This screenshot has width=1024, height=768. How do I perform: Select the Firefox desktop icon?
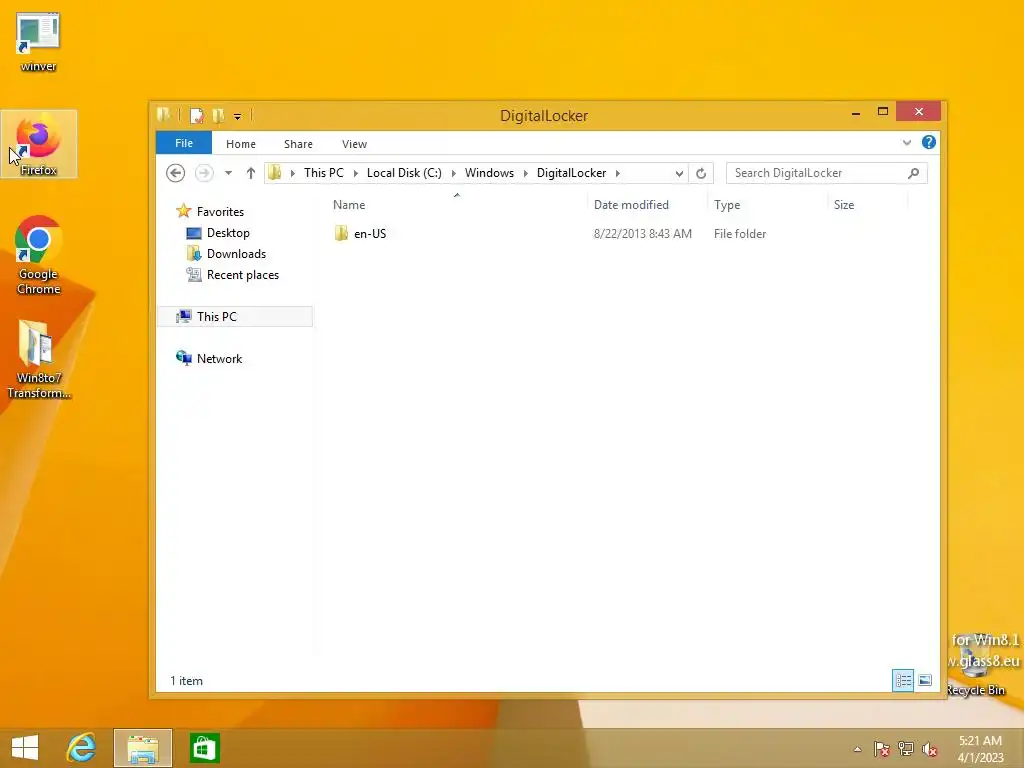coord(39,144)
